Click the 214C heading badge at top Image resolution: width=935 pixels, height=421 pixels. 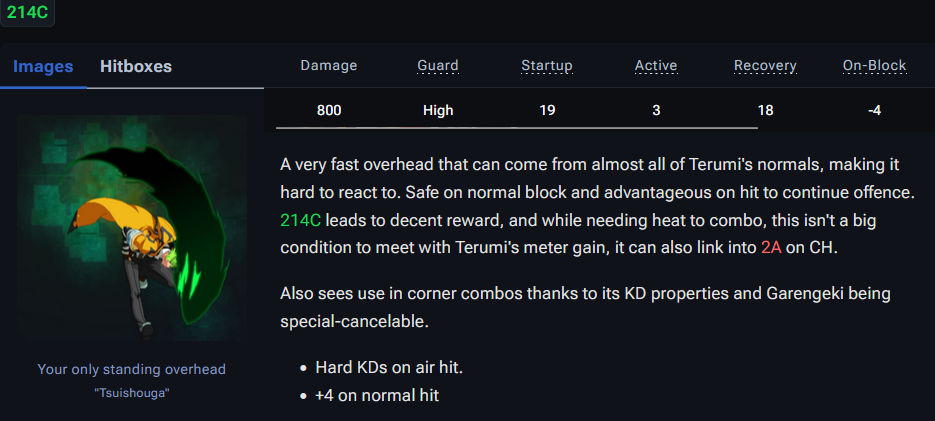coord(28,13)
